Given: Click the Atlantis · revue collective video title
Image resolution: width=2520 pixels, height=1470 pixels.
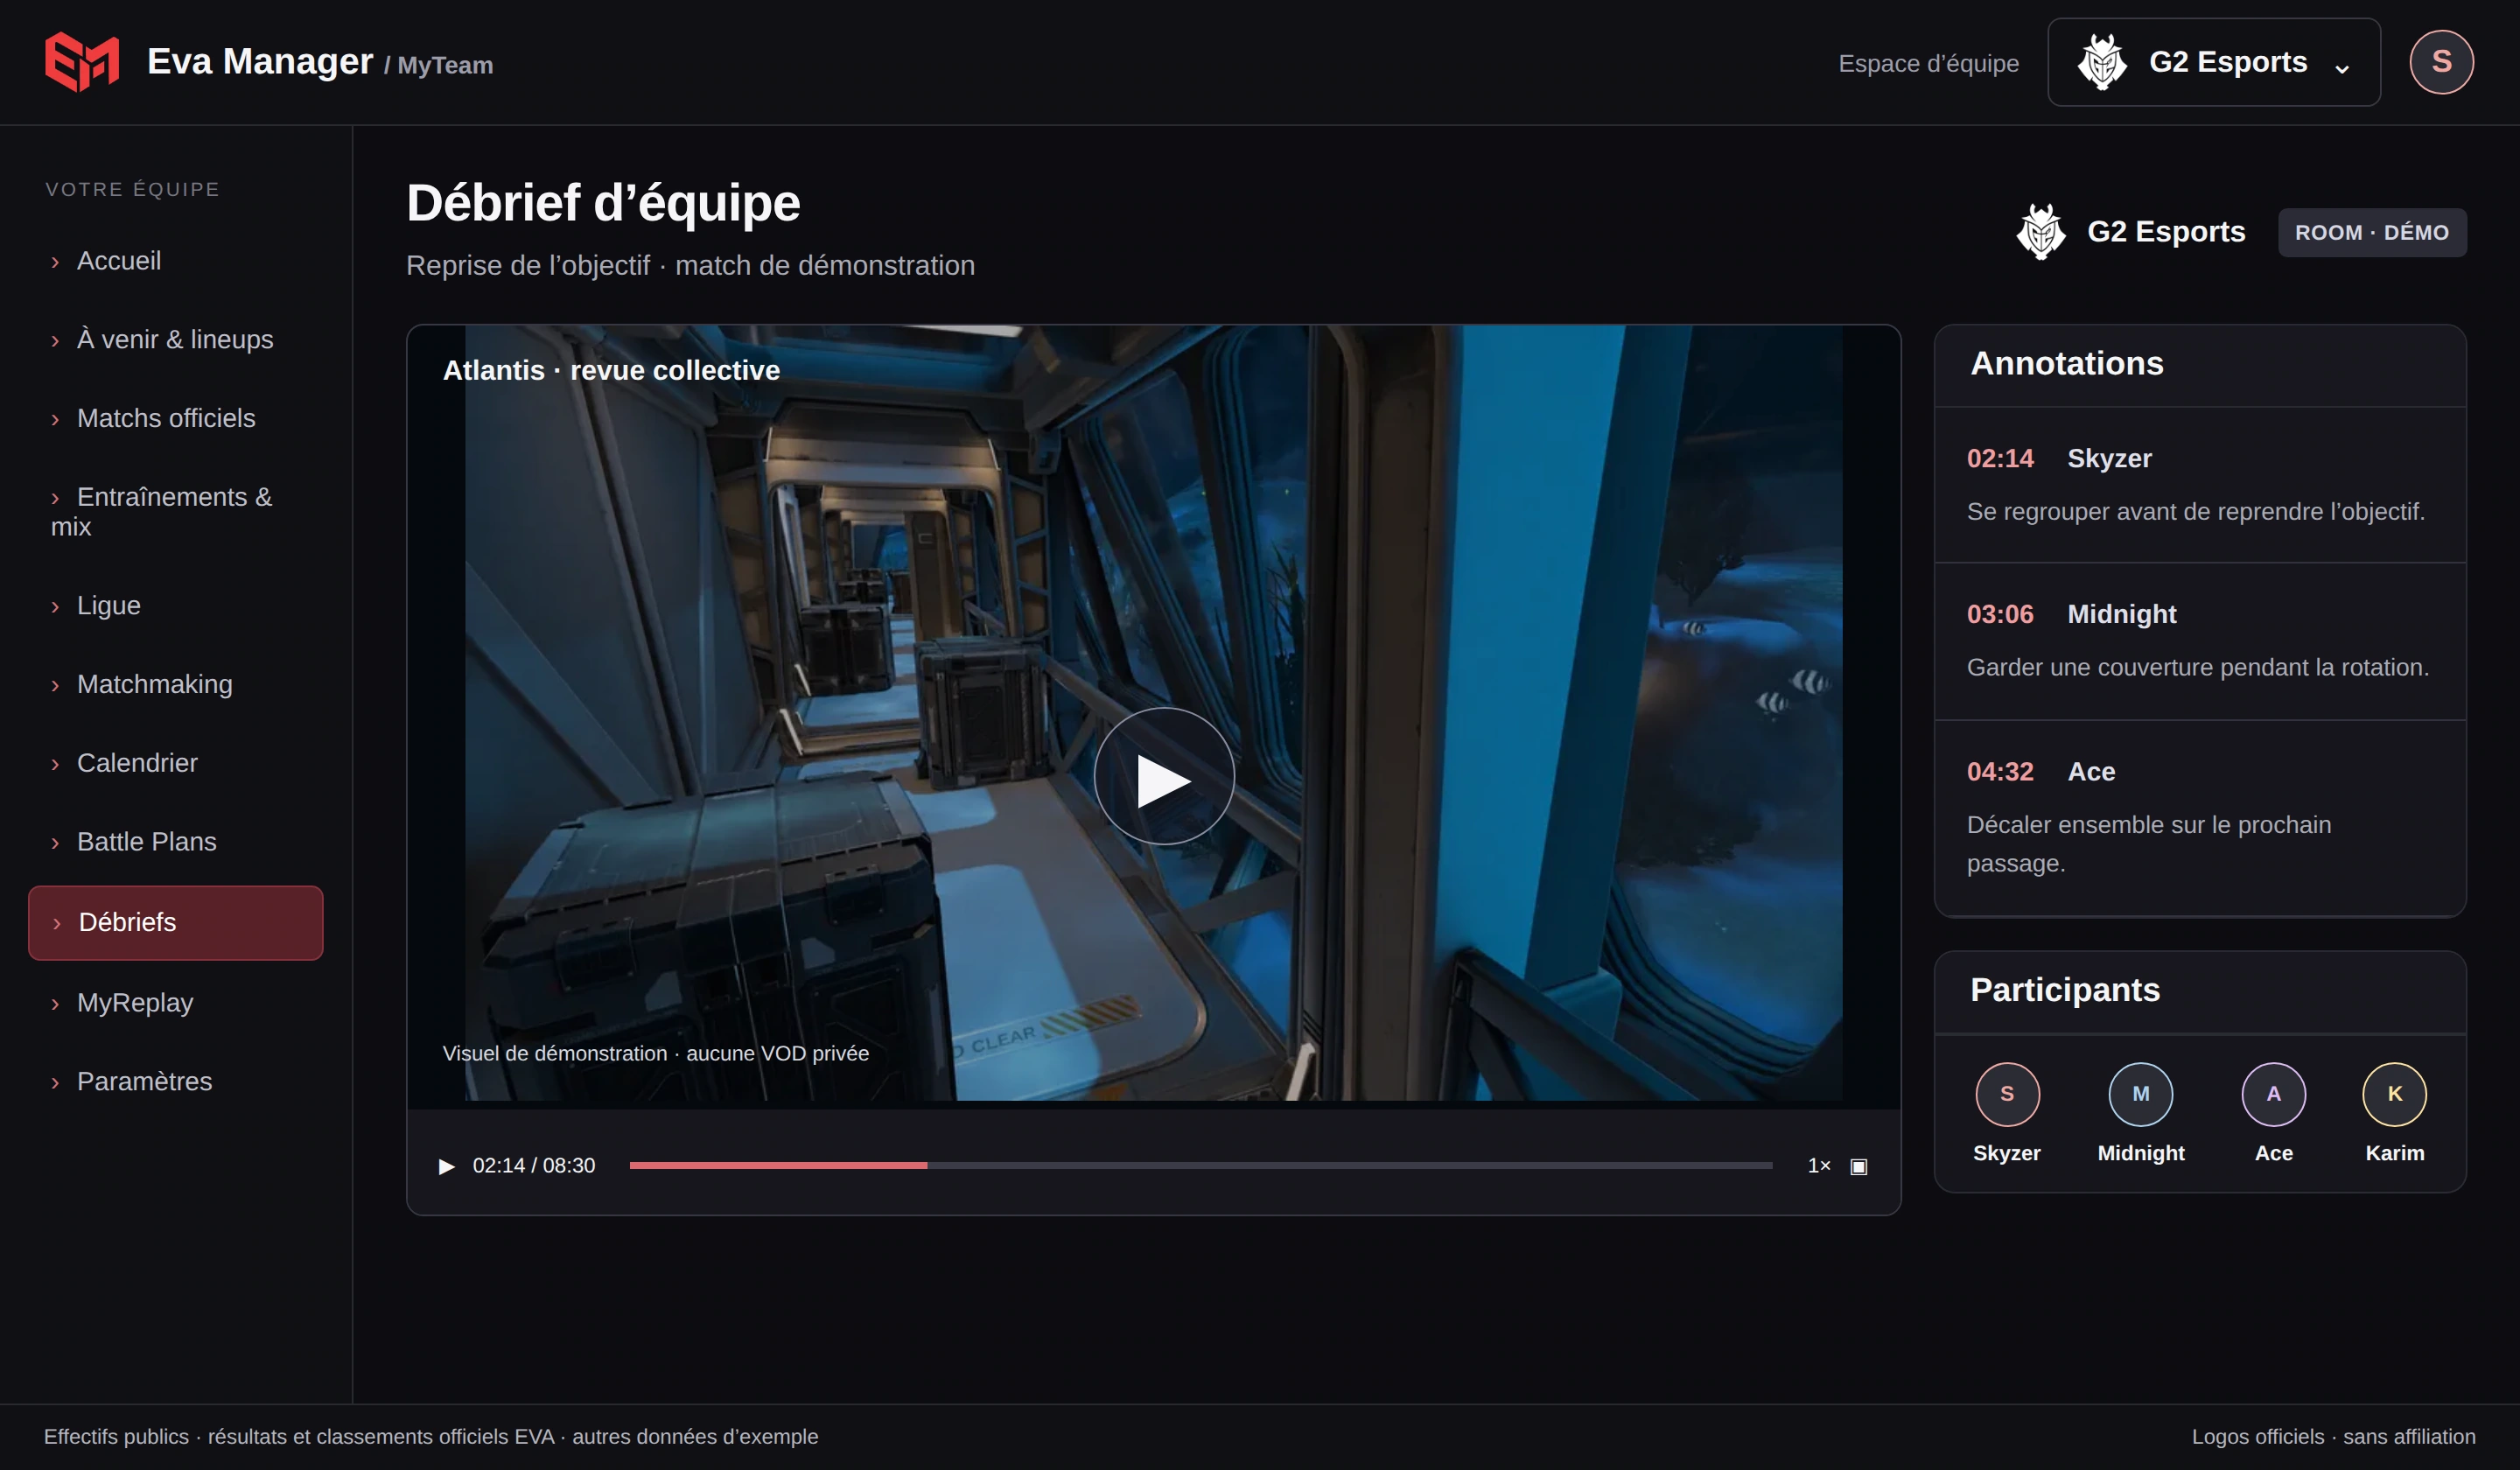Looking at the screenshot, I should (x=611, y=371).
